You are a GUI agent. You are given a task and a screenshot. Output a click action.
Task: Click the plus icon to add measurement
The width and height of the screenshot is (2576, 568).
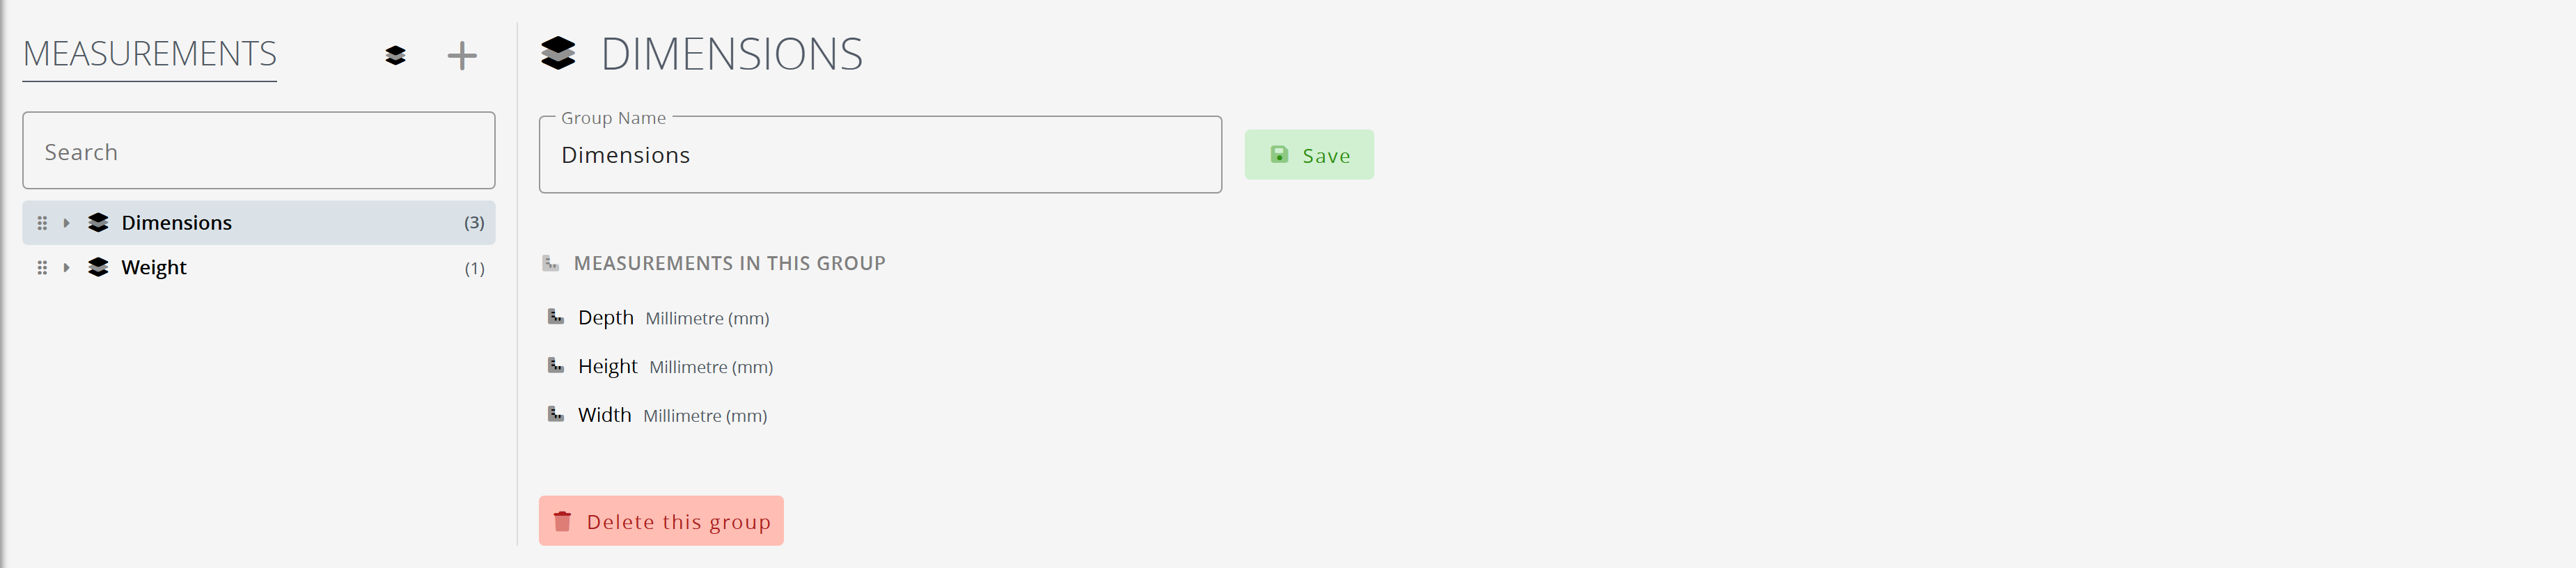(461, 56)
